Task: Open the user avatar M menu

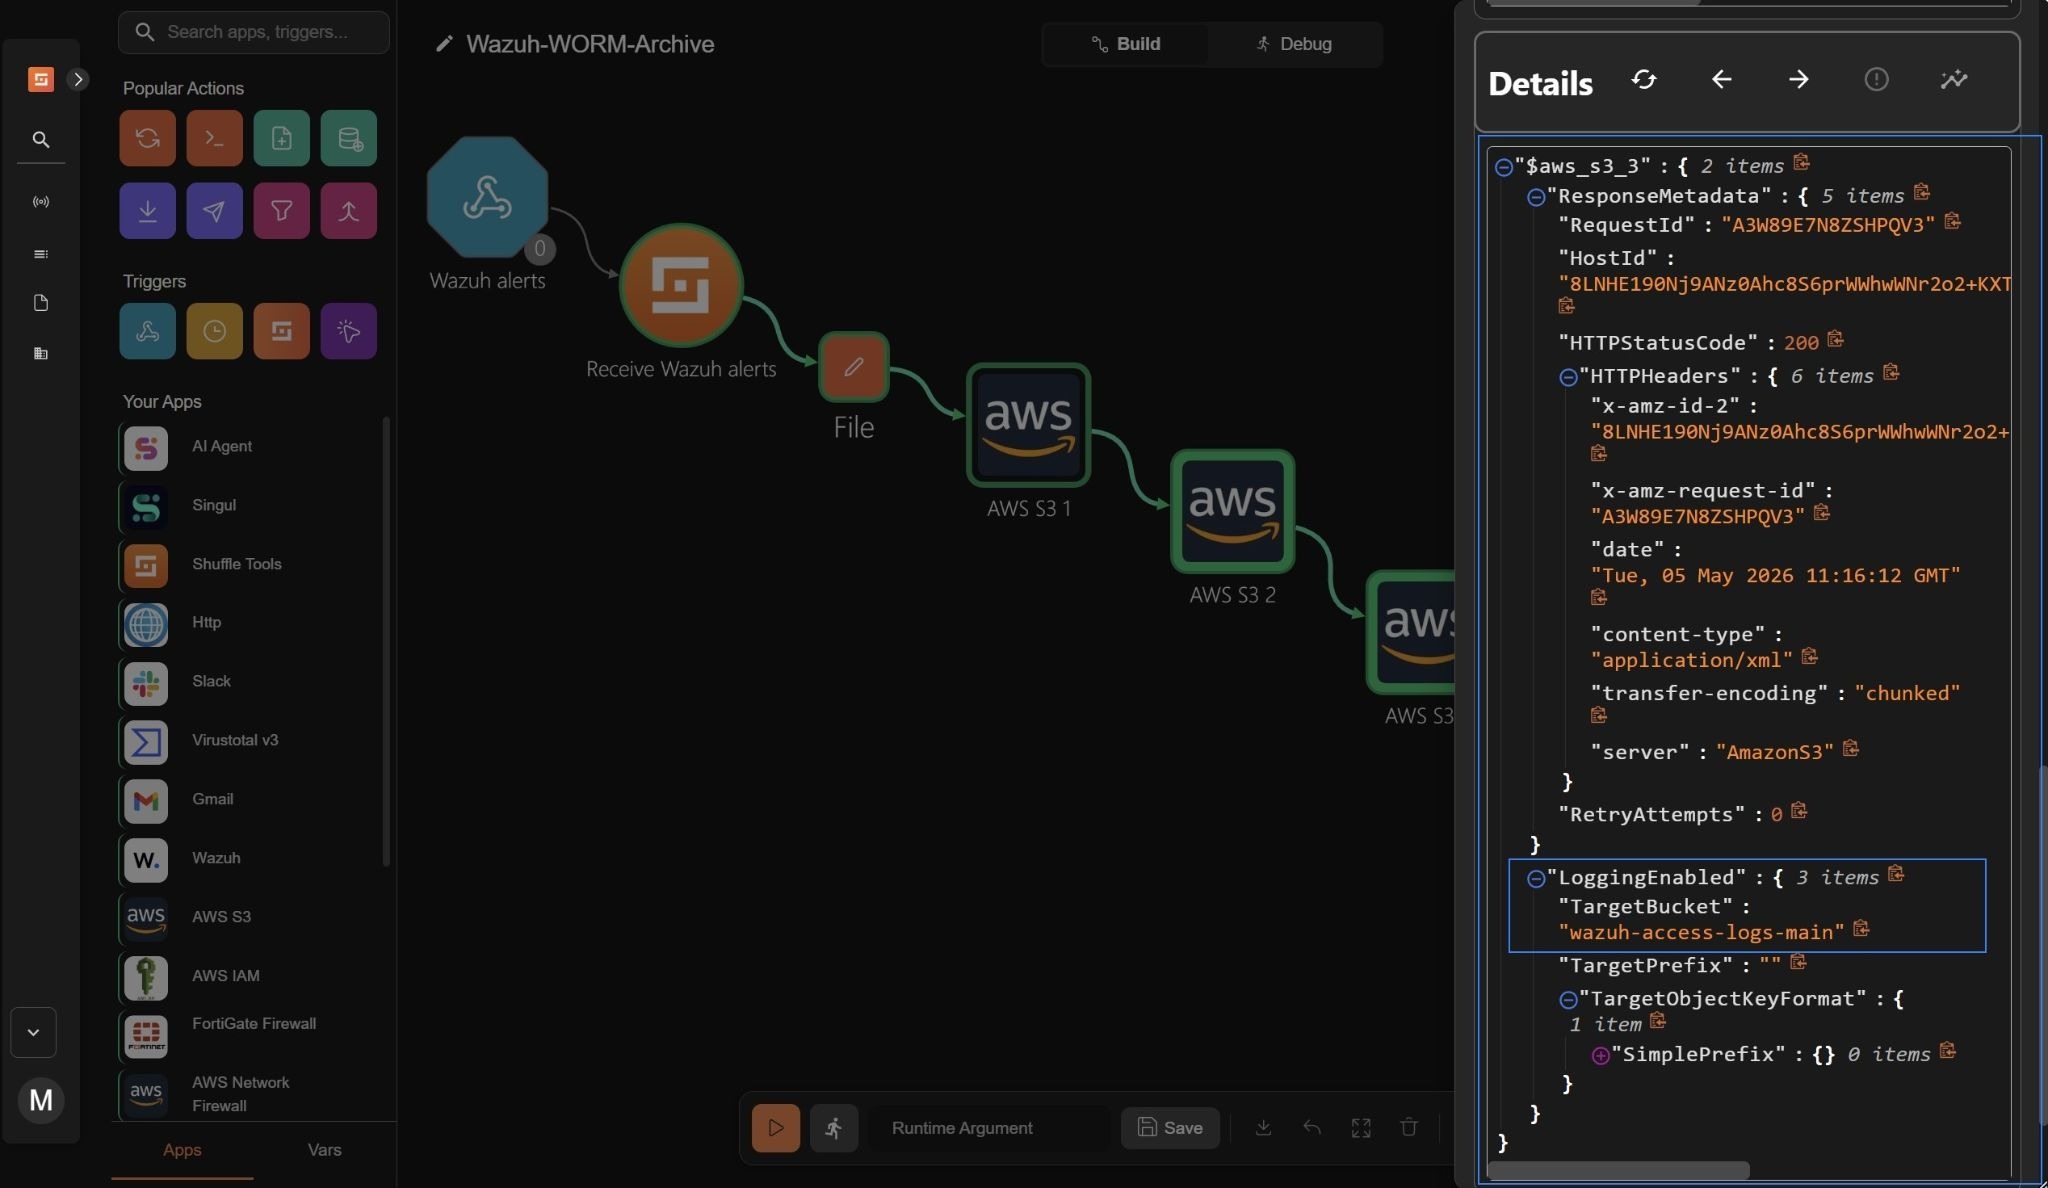Action: tap(41, 1101)
